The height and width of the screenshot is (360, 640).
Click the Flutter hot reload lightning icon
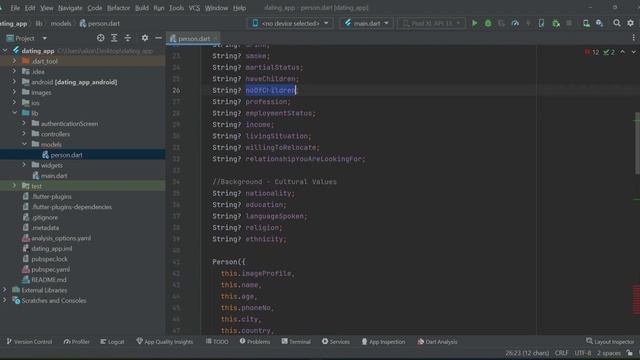point(528,23)
